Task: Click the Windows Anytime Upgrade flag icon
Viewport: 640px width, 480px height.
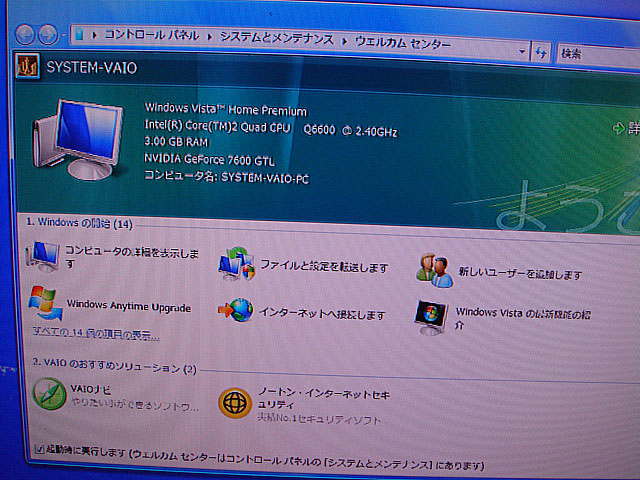Action: pyautogui.click(x=45, y=303)
